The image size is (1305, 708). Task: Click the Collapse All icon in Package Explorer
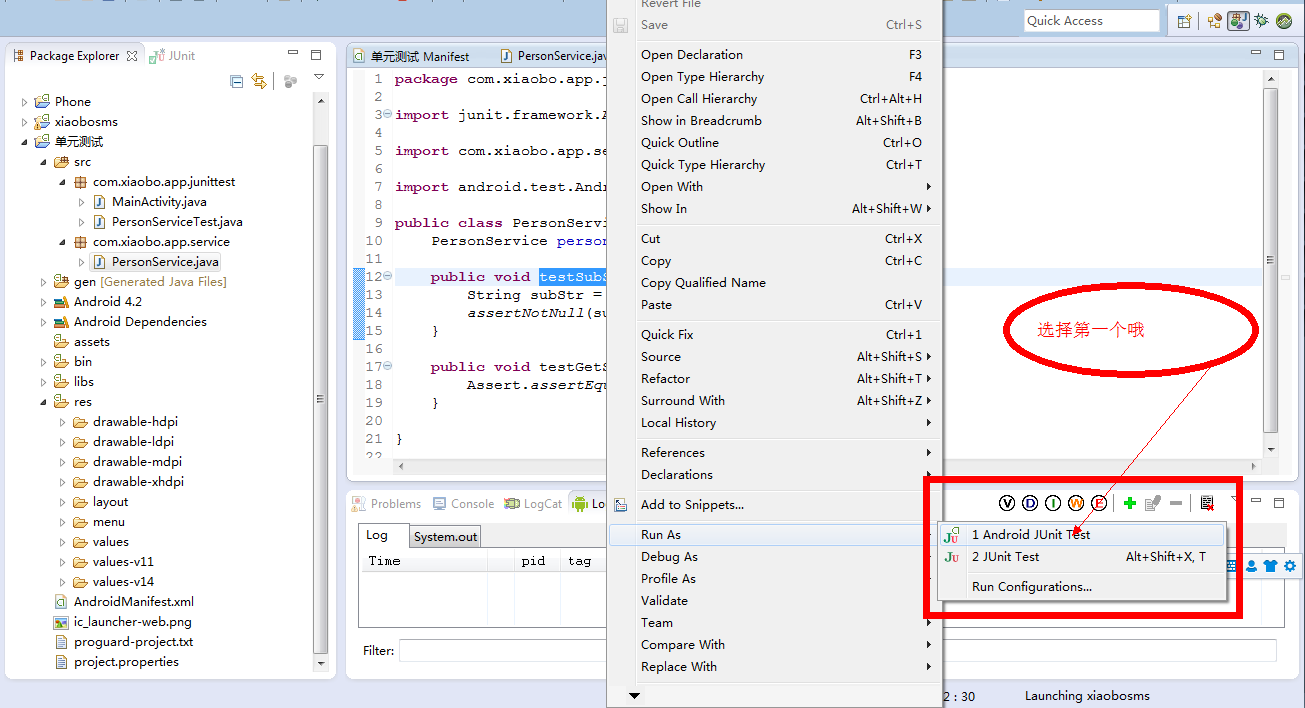coord(237,81)
